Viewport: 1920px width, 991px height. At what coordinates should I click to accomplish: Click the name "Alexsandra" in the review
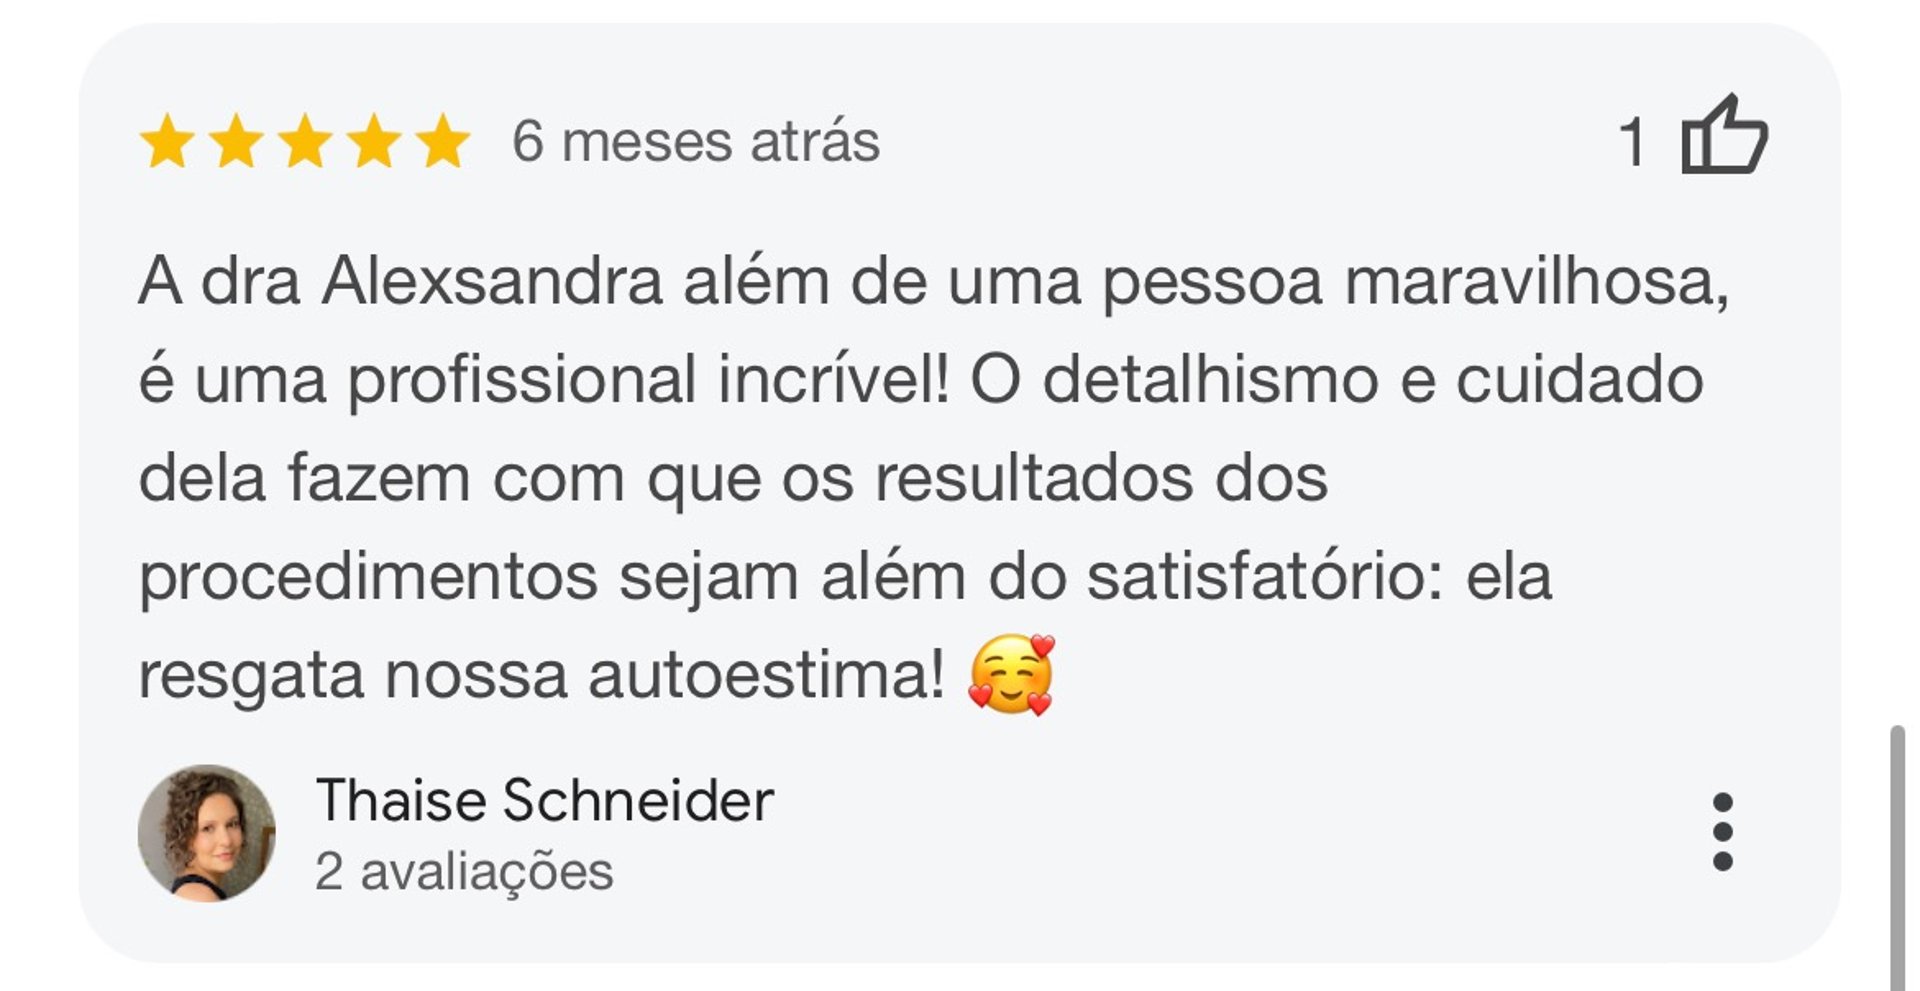coord(492,281)
